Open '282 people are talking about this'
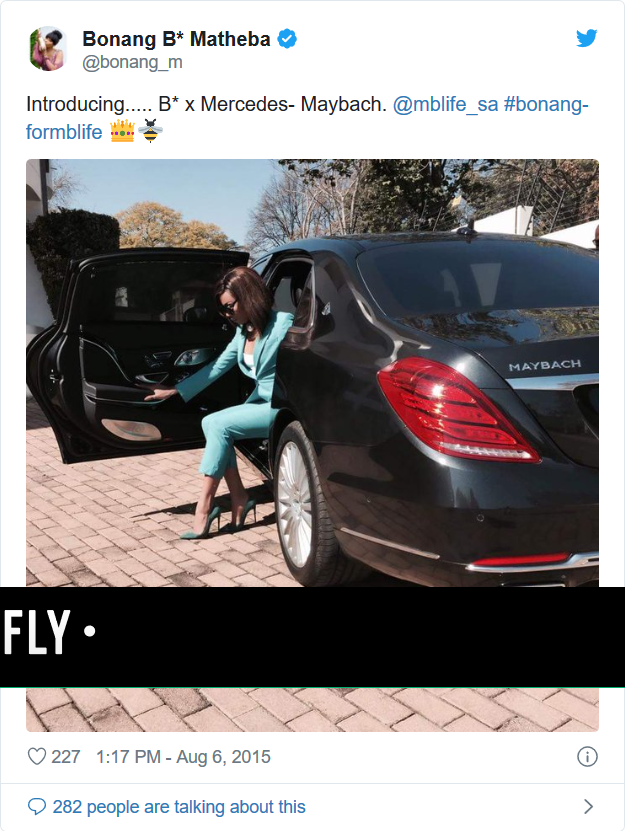The height and width of the screenshot is (831, 625). click(x=179, y=807)
